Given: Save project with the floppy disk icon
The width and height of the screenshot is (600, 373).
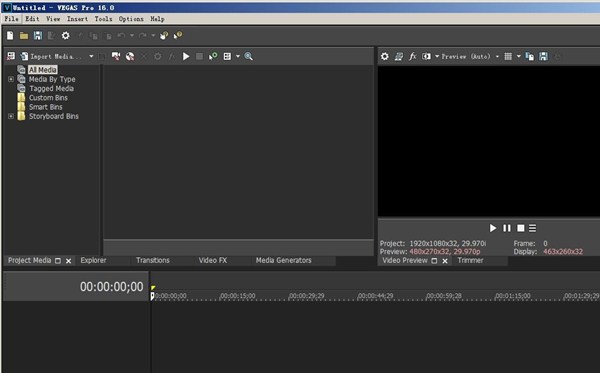Looking at the screenshot, I should pos(38,36).
